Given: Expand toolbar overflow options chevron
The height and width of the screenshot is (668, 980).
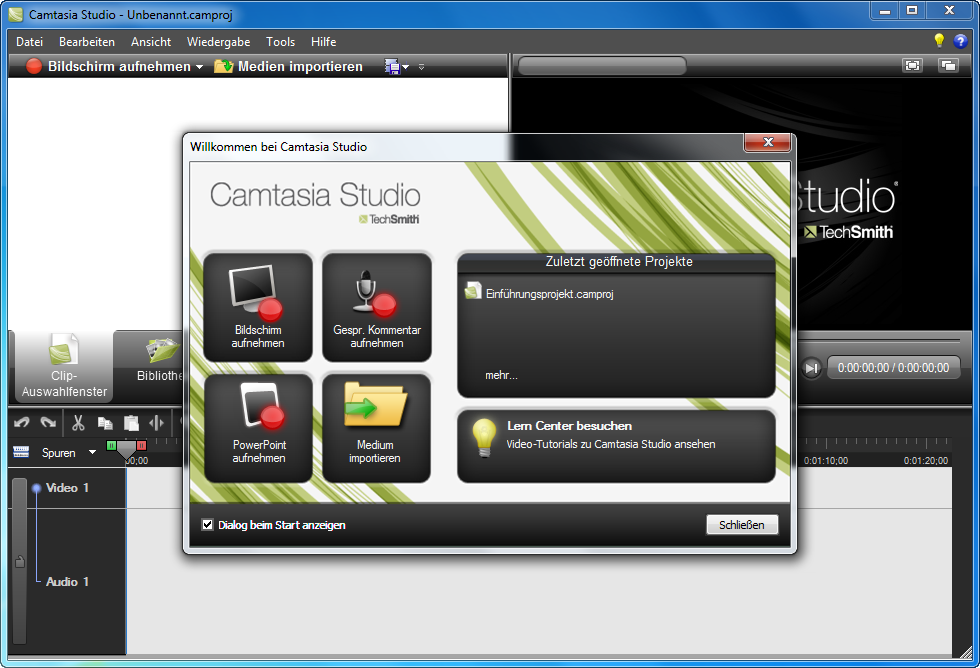Looking at the screenshot, I should click(421, 67).
